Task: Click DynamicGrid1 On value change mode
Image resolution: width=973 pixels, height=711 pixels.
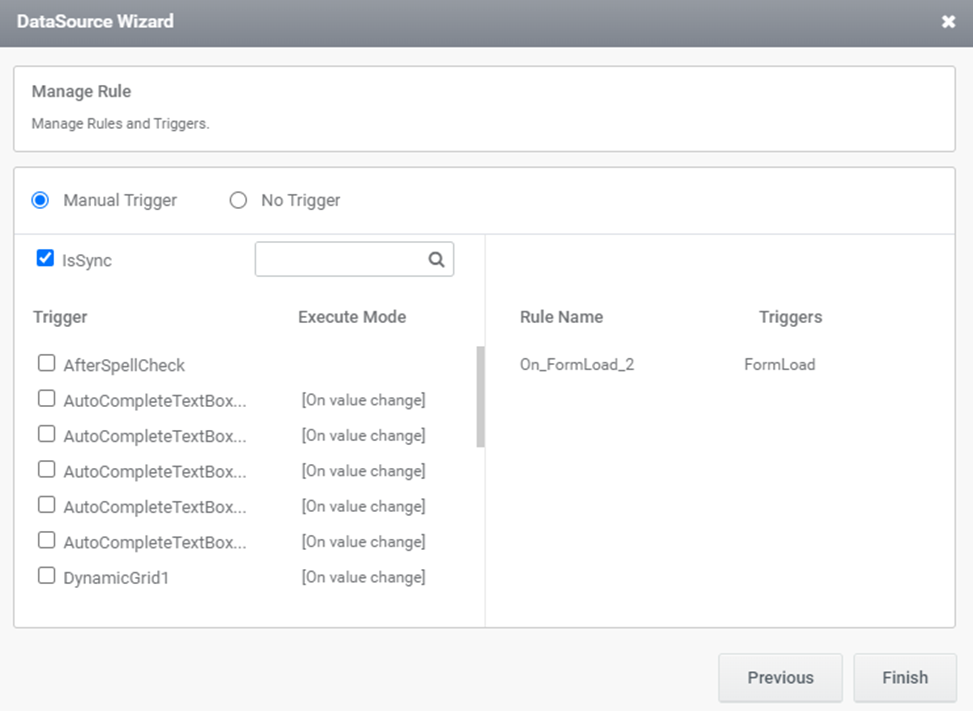Action: (364, 577)
